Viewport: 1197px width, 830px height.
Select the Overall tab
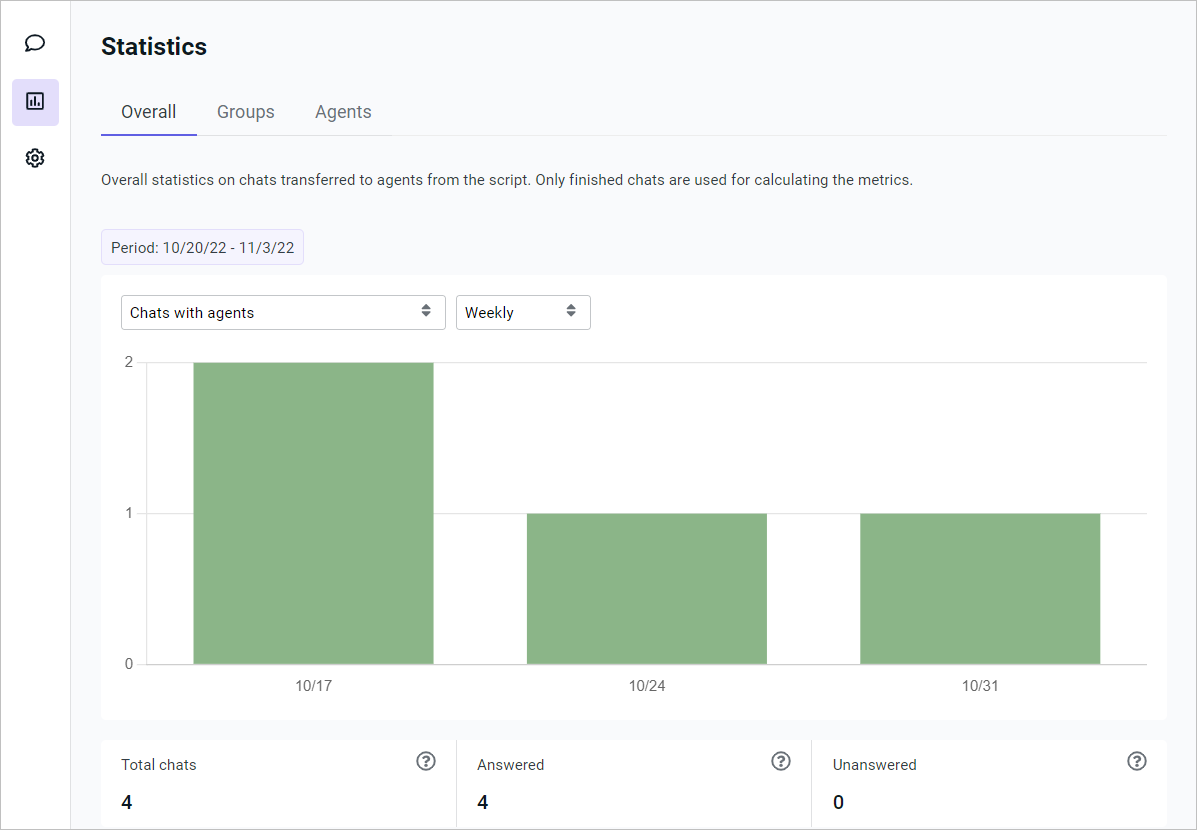point(149,112)
